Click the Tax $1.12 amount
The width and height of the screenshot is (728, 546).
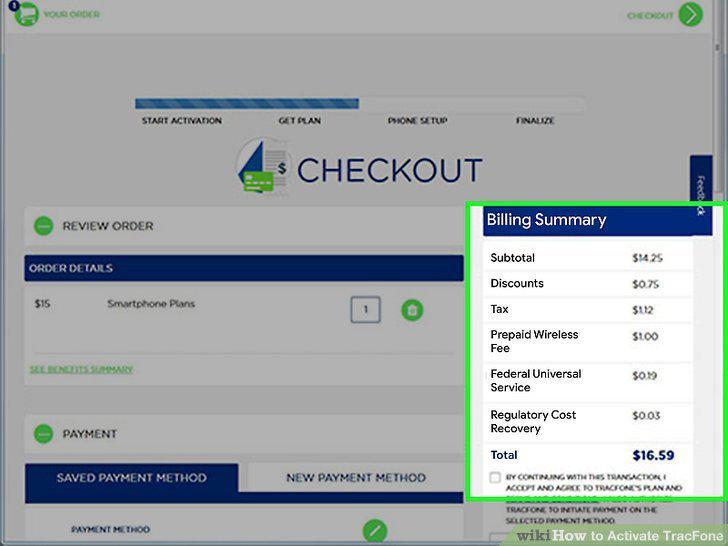[643, 310]
